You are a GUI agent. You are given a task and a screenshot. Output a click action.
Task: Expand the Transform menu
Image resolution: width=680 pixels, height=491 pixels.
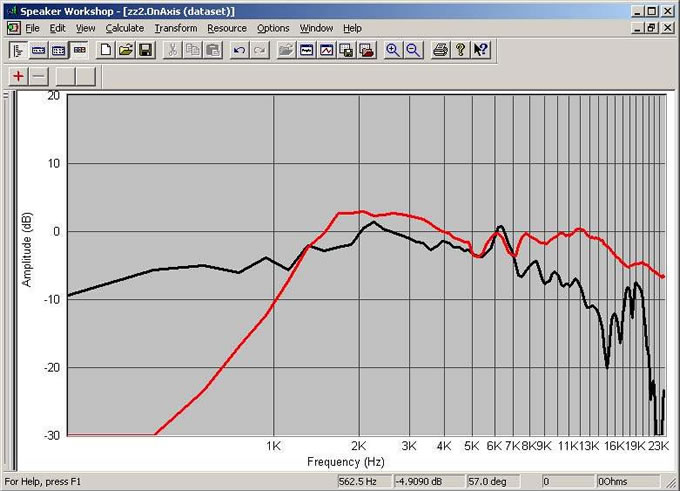[x=175, y=28]
